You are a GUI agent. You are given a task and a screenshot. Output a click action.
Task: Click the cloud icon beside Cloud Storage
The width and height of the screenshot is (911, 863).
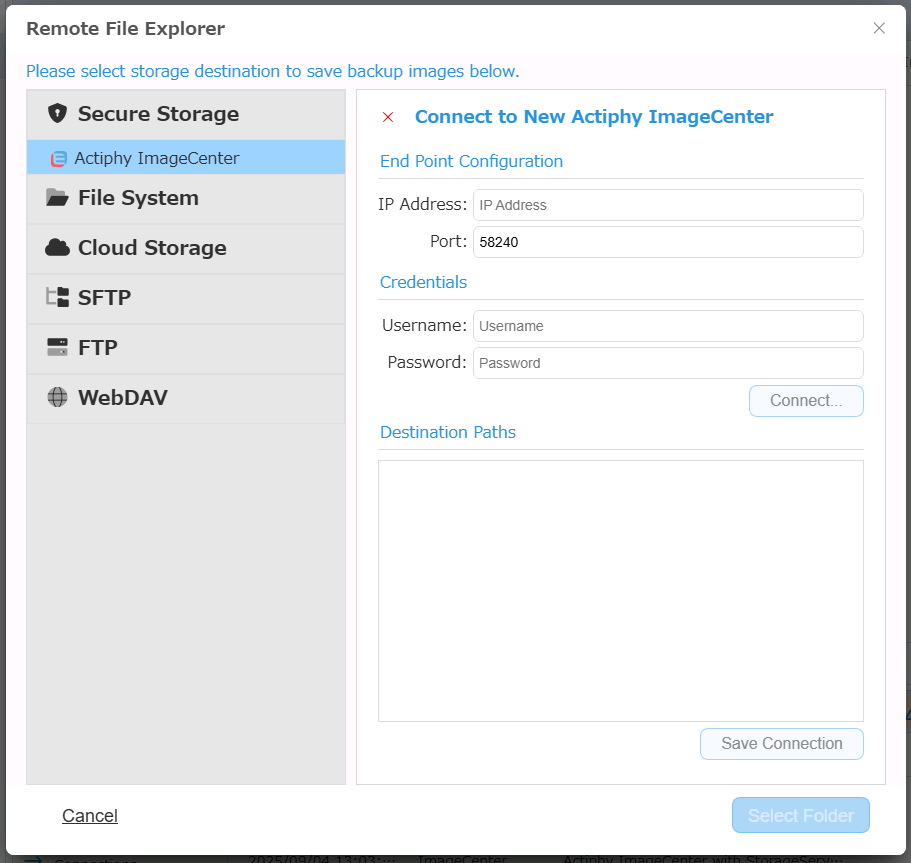point(57,248)
